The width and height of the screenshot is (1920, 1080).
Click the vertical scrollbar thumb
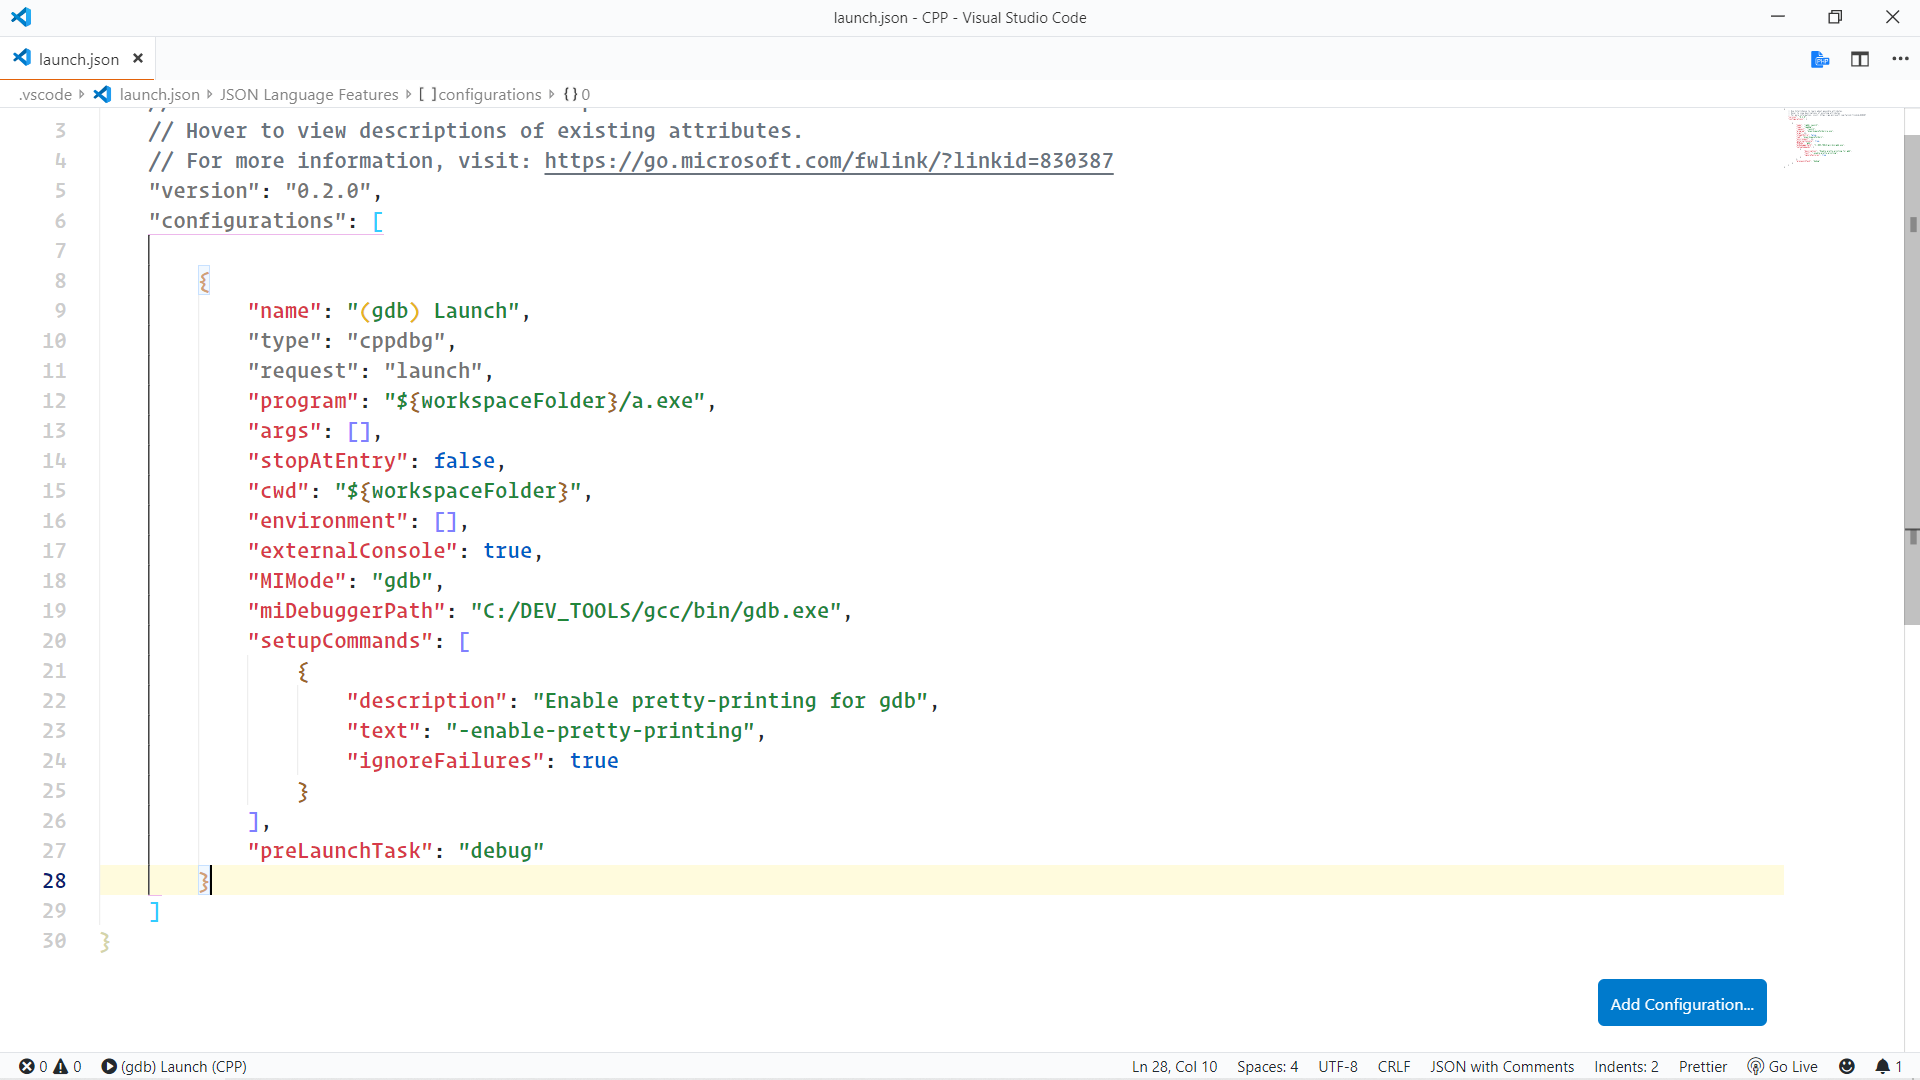click(x=1911, y=380)
